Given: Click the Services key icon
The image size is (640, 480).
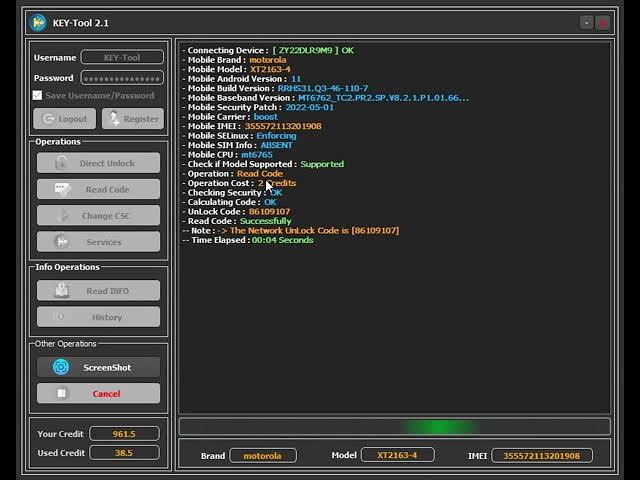Looking at the screenshot, I should tap(62, 242).
